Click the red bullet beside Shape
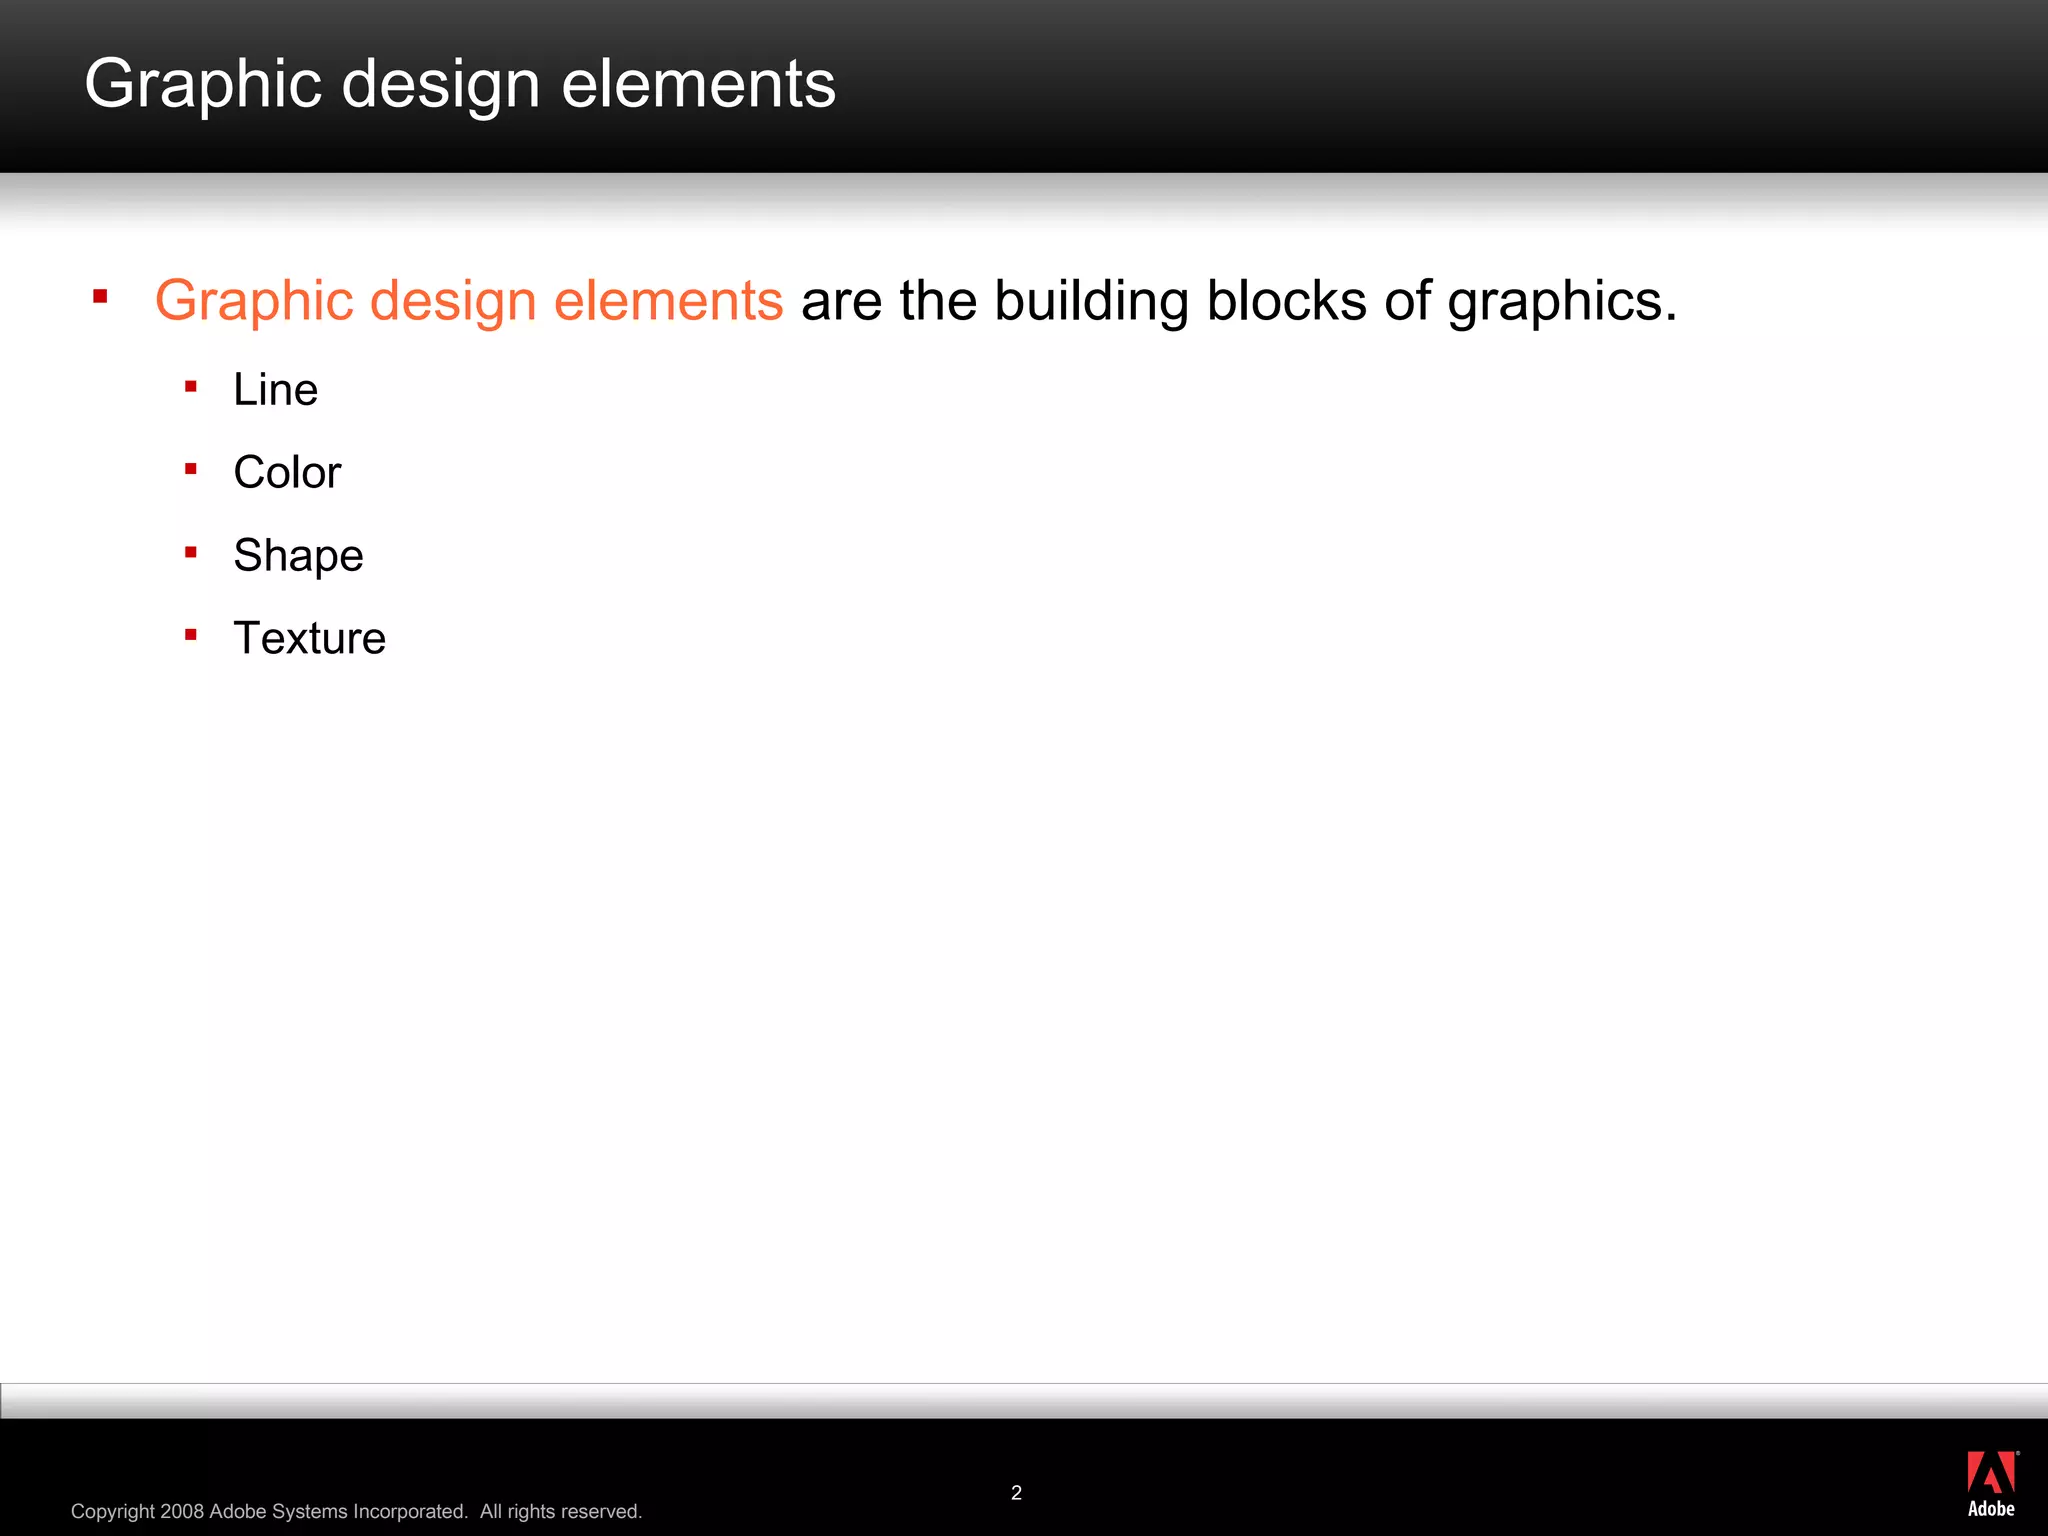Viewport: 2048px width, 1536px height. [191, 552]
